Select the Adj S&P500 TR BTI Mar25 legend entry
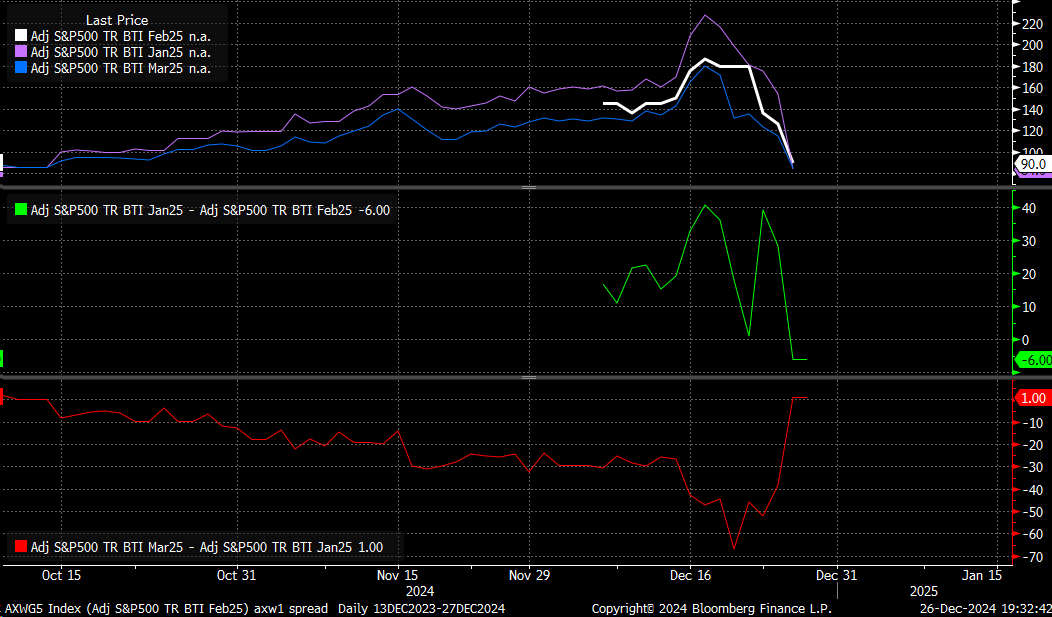The height and width of the screenshot is (617, 1052). (x=120, y=68)
